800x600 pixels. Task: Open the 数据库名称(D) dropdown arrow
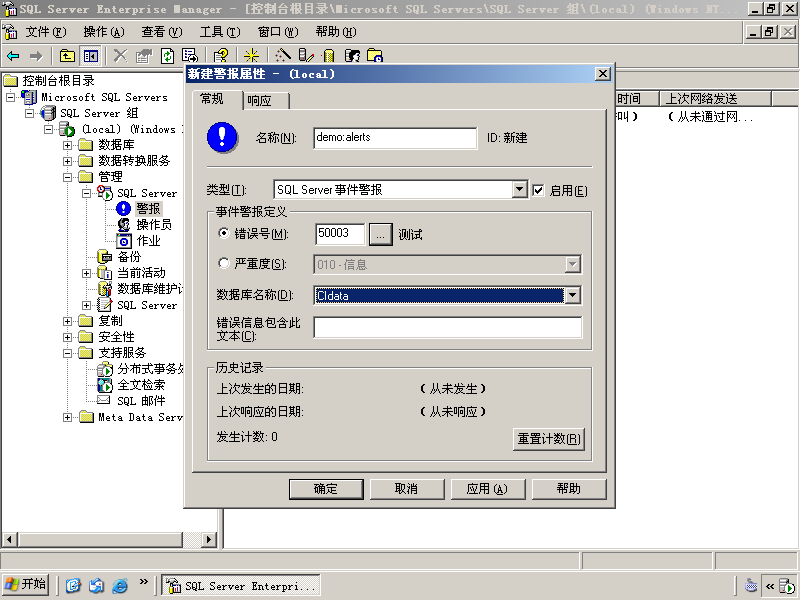point(572,295)
